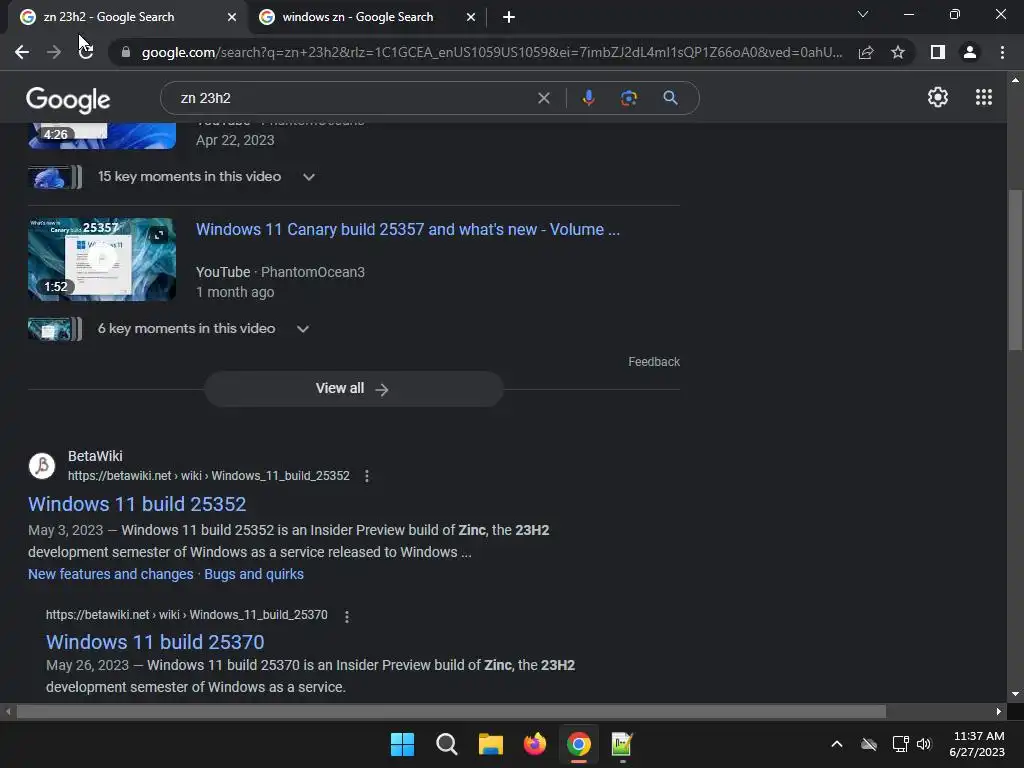The image size is (1024, 768).
Task: Open the Google apps grid
Action: (984, 97)
